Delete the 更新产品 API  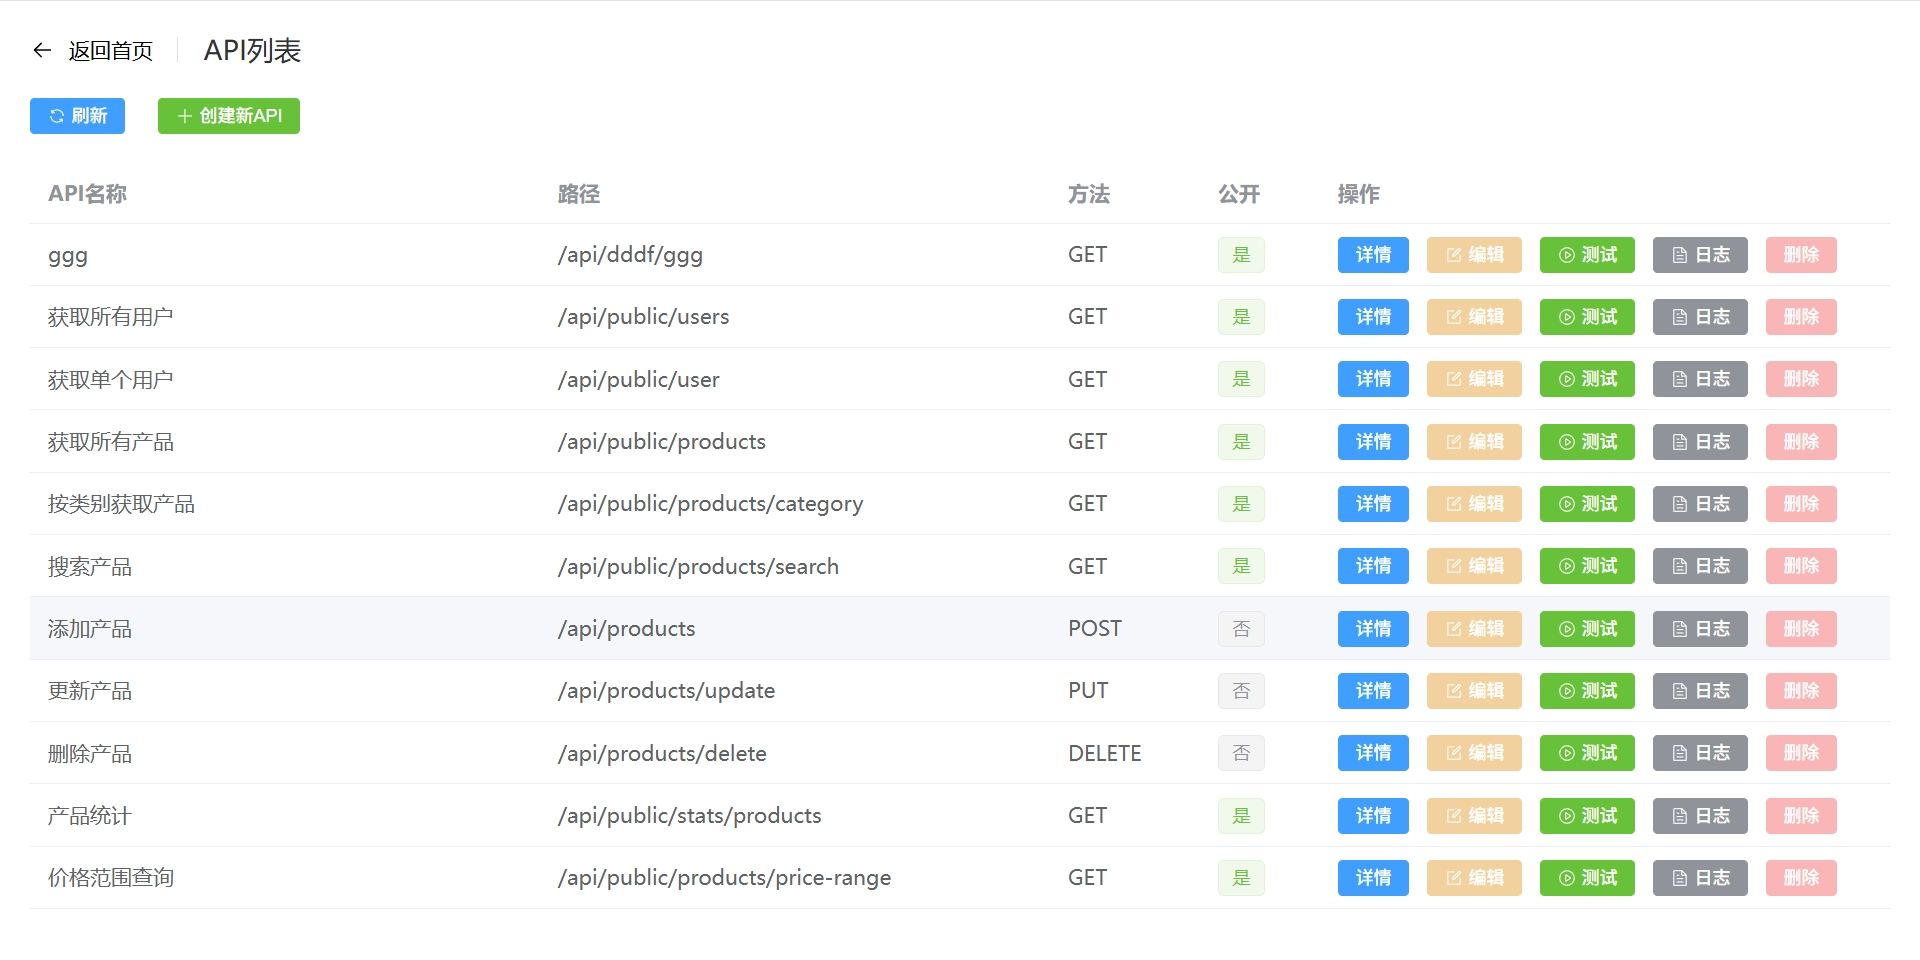pos(1801,691)
